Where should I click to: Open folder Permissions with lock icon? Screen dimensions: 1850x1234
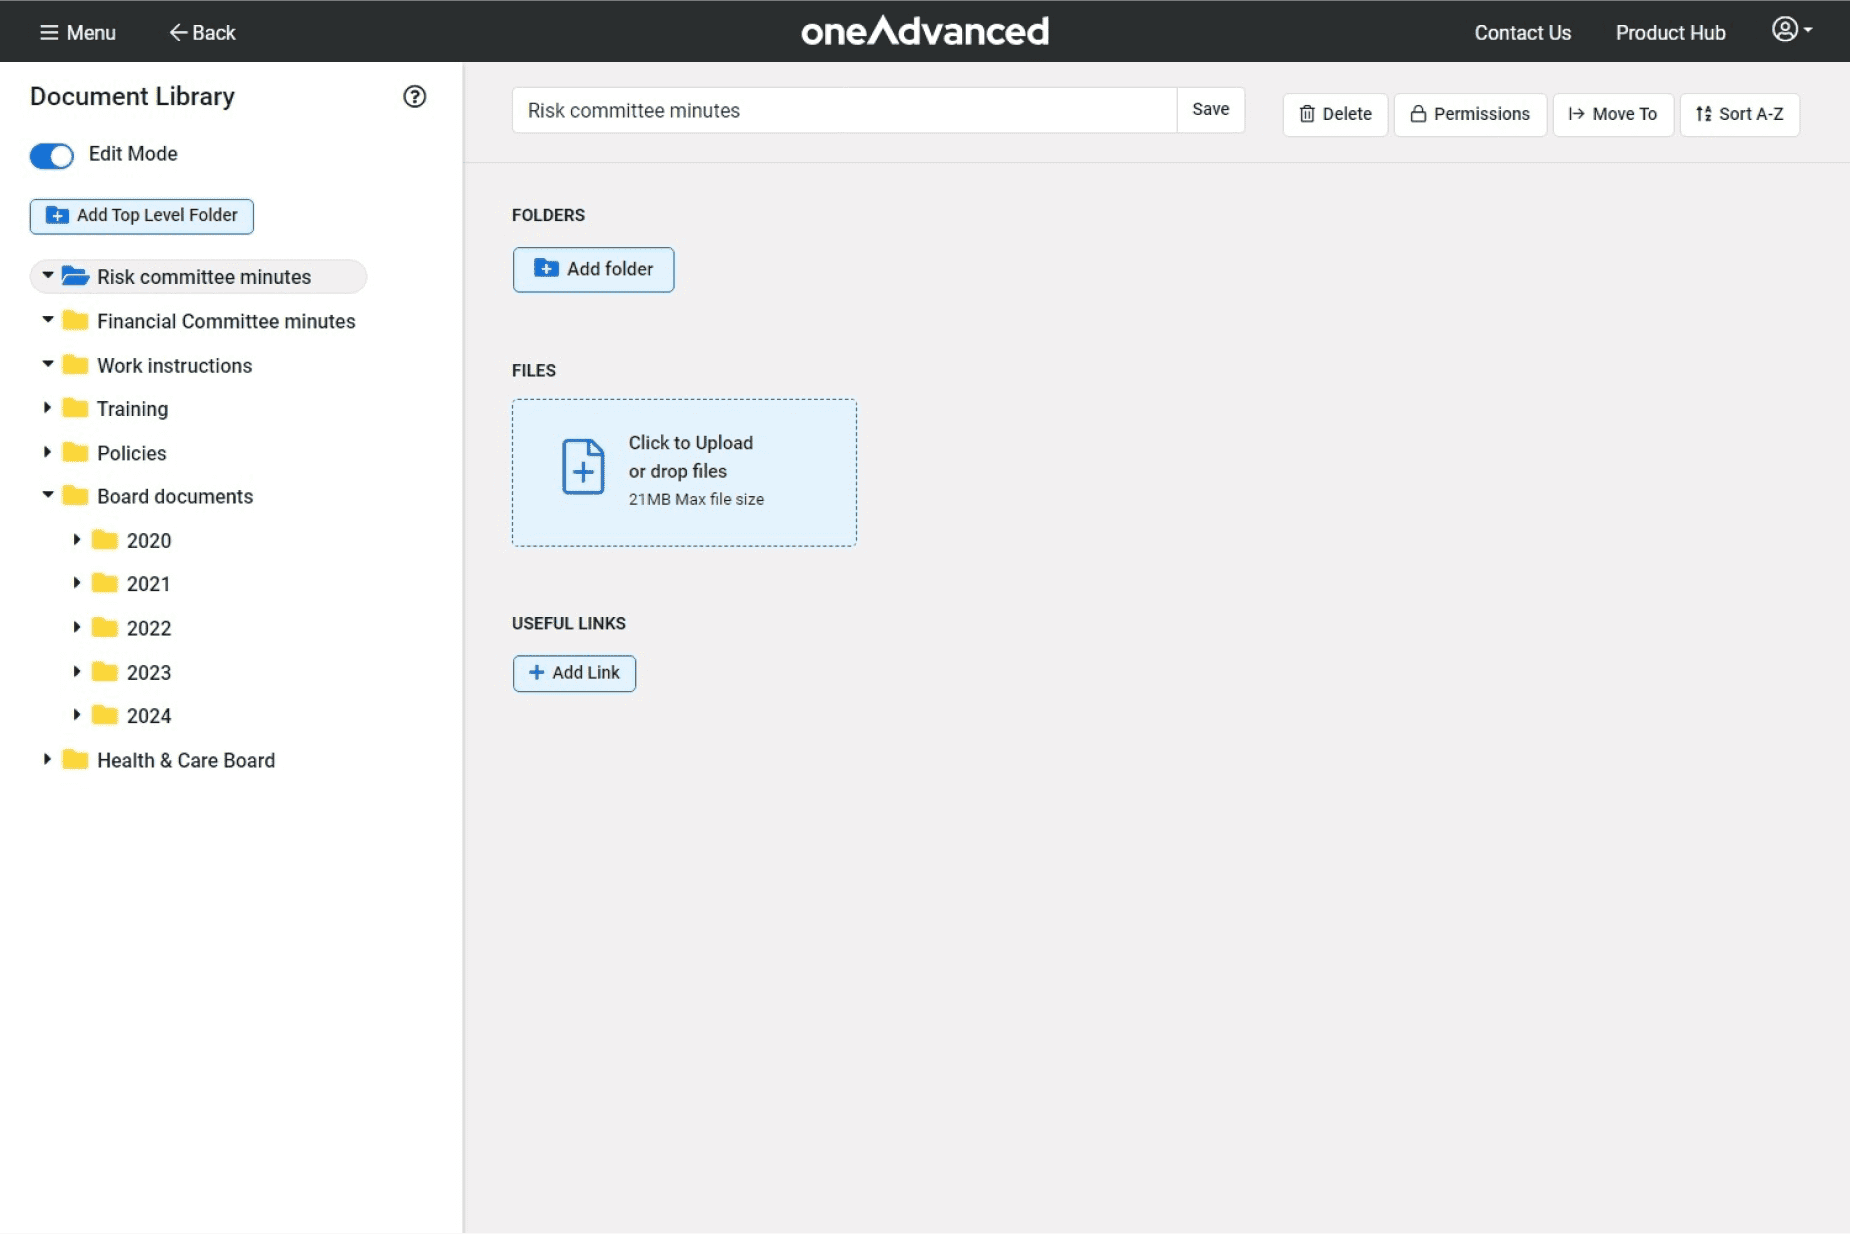coord(1469,114)
